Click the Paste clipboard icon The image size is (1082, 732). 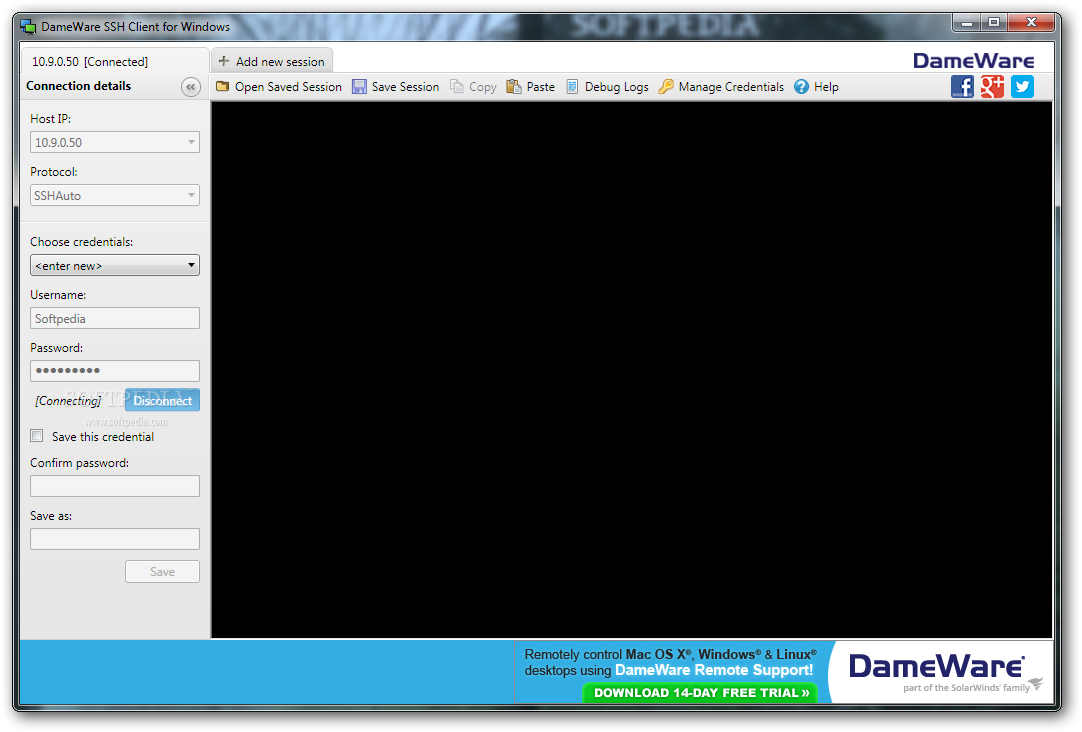(x=513, y=87)
